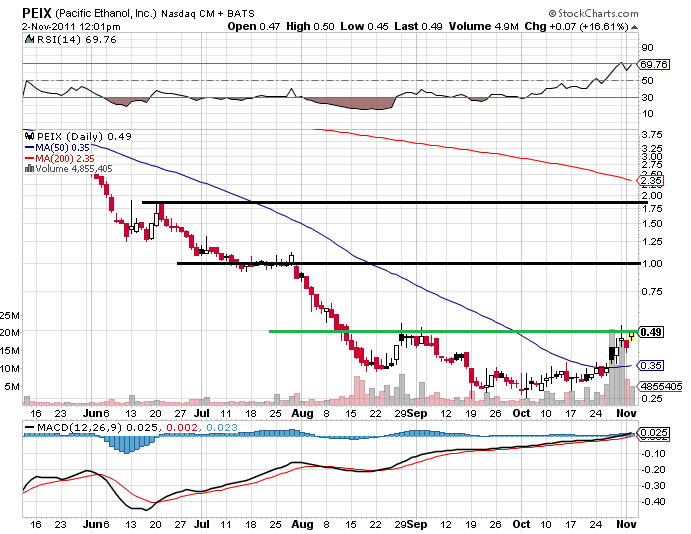Click the 20M volume axis label
The width and height of the screenshot is (691, 534).
[10, 332]
